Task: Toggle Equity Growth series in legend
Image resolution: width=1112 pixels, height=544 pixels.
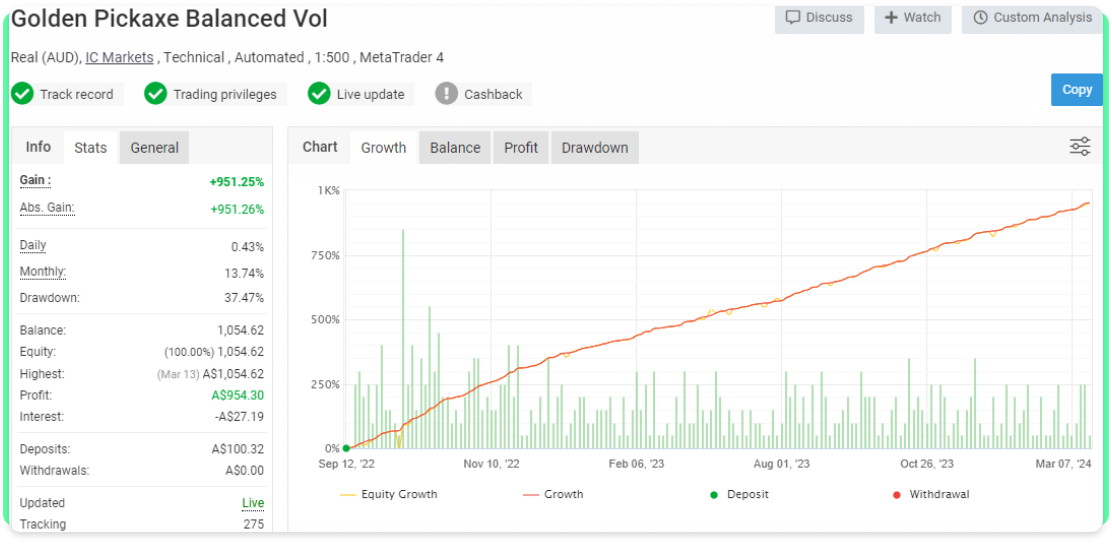Action: 388,494
